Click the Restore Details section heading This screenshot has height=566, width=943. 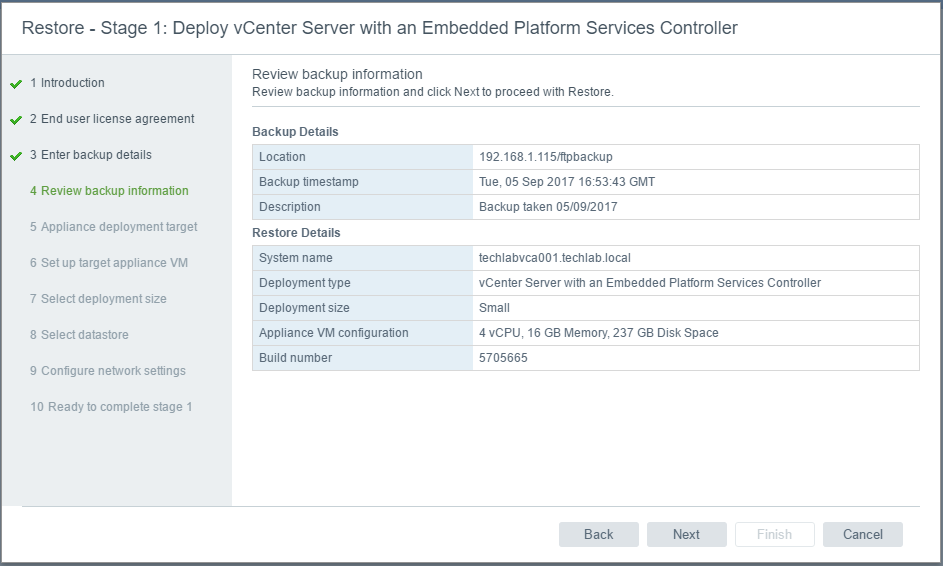click(296, 233)
